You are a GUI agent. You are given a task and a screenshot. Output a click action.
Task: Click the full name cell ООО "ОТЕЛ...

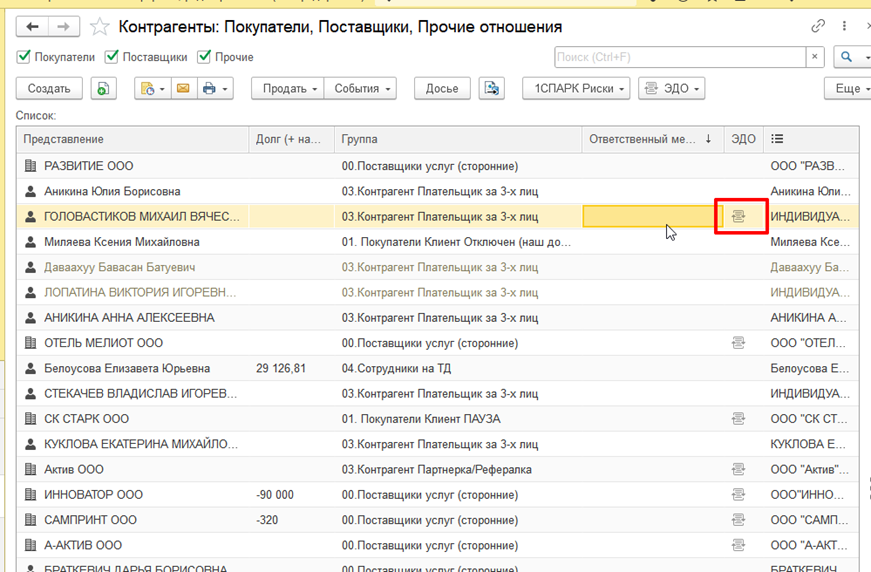point(811,343)
